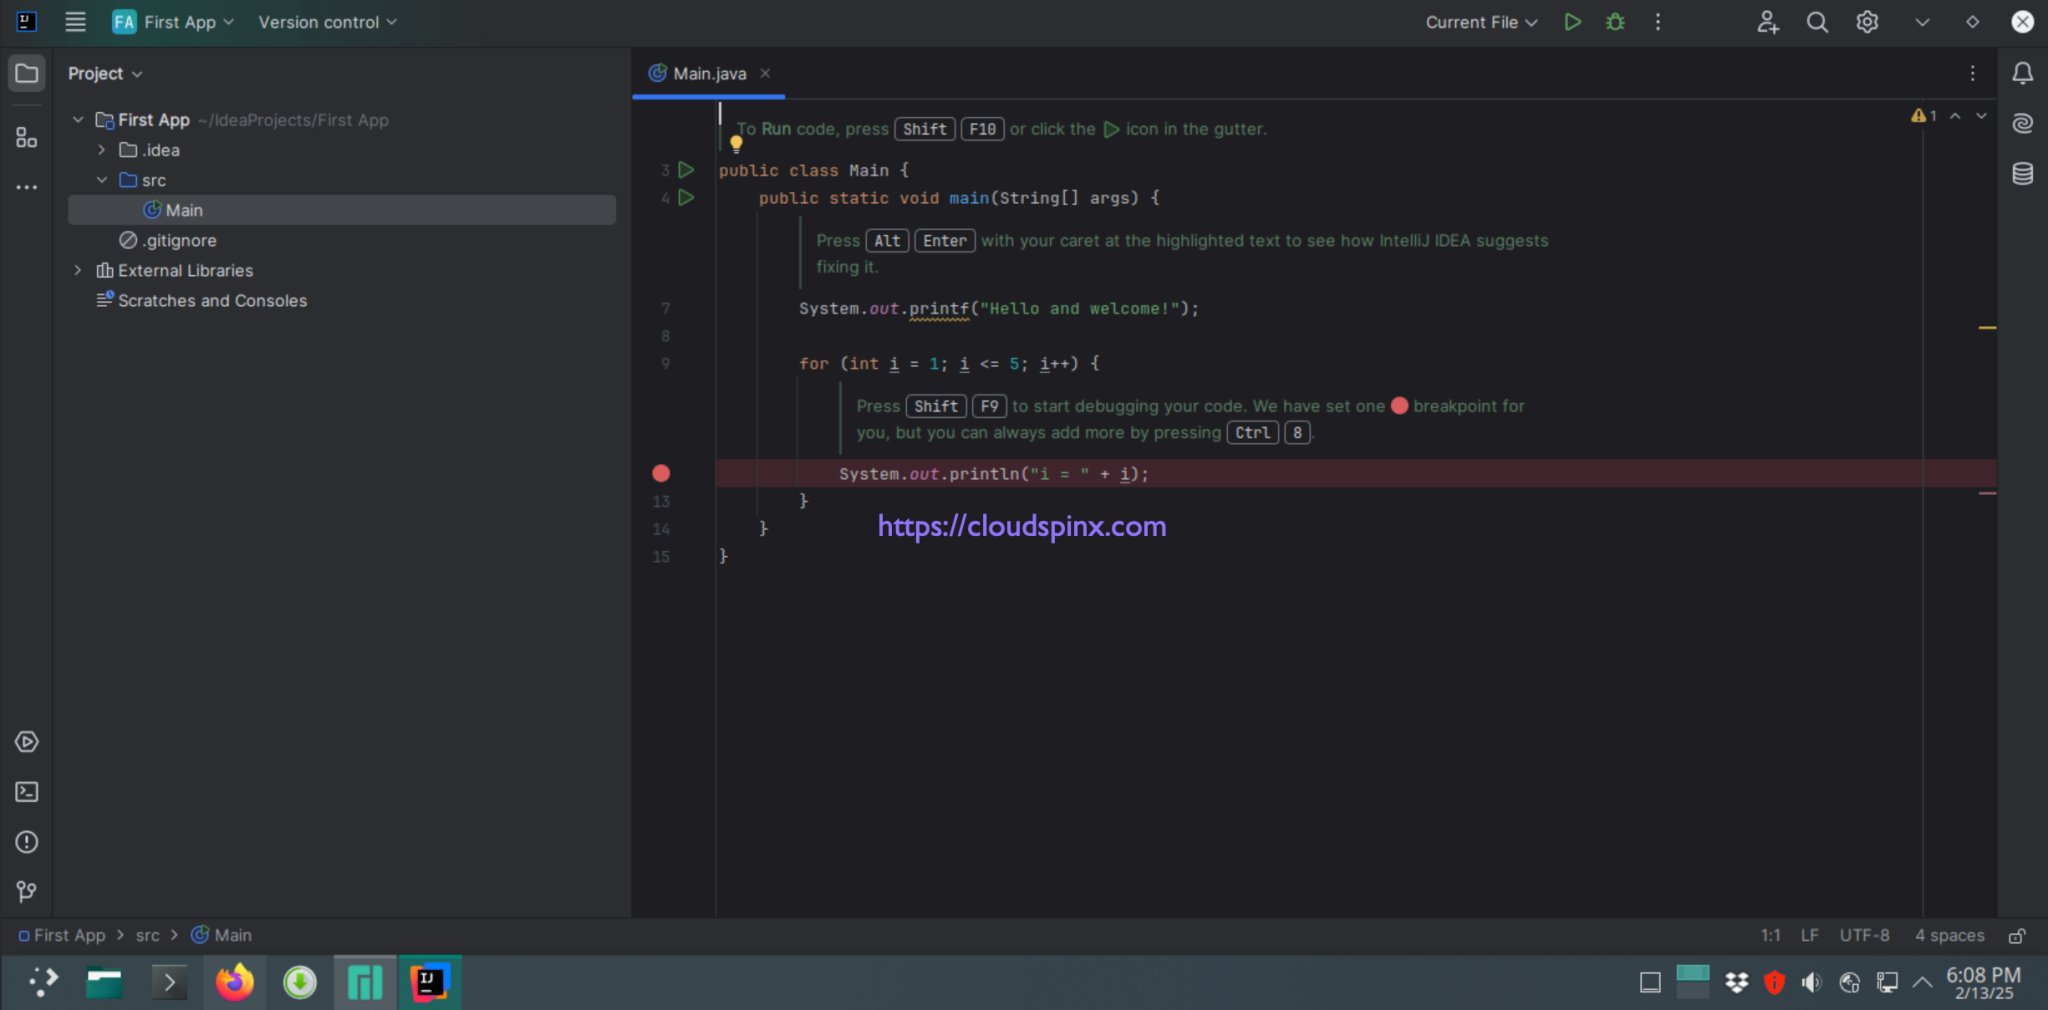
Task: Run the program with the green play button
Action: (1572, 21)
